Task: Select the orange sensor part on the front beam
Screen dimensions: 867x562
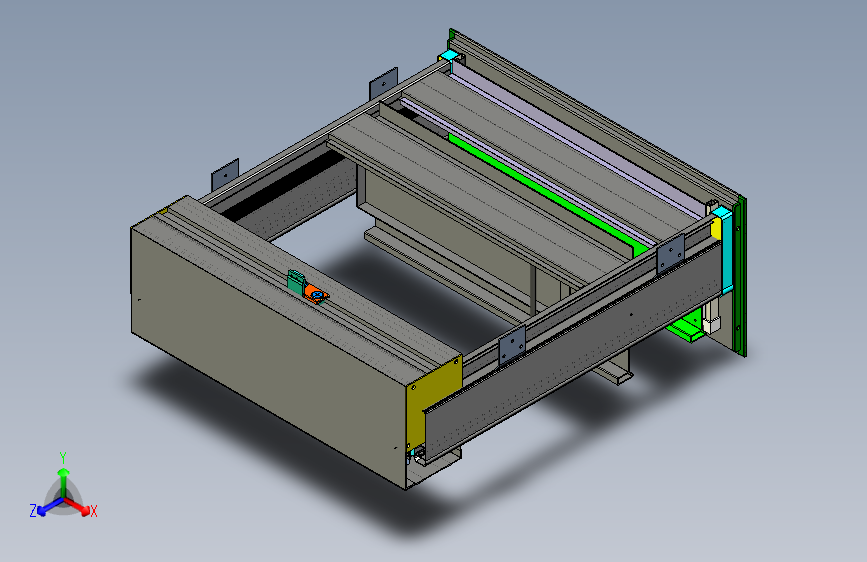Action: pos(316,294)
